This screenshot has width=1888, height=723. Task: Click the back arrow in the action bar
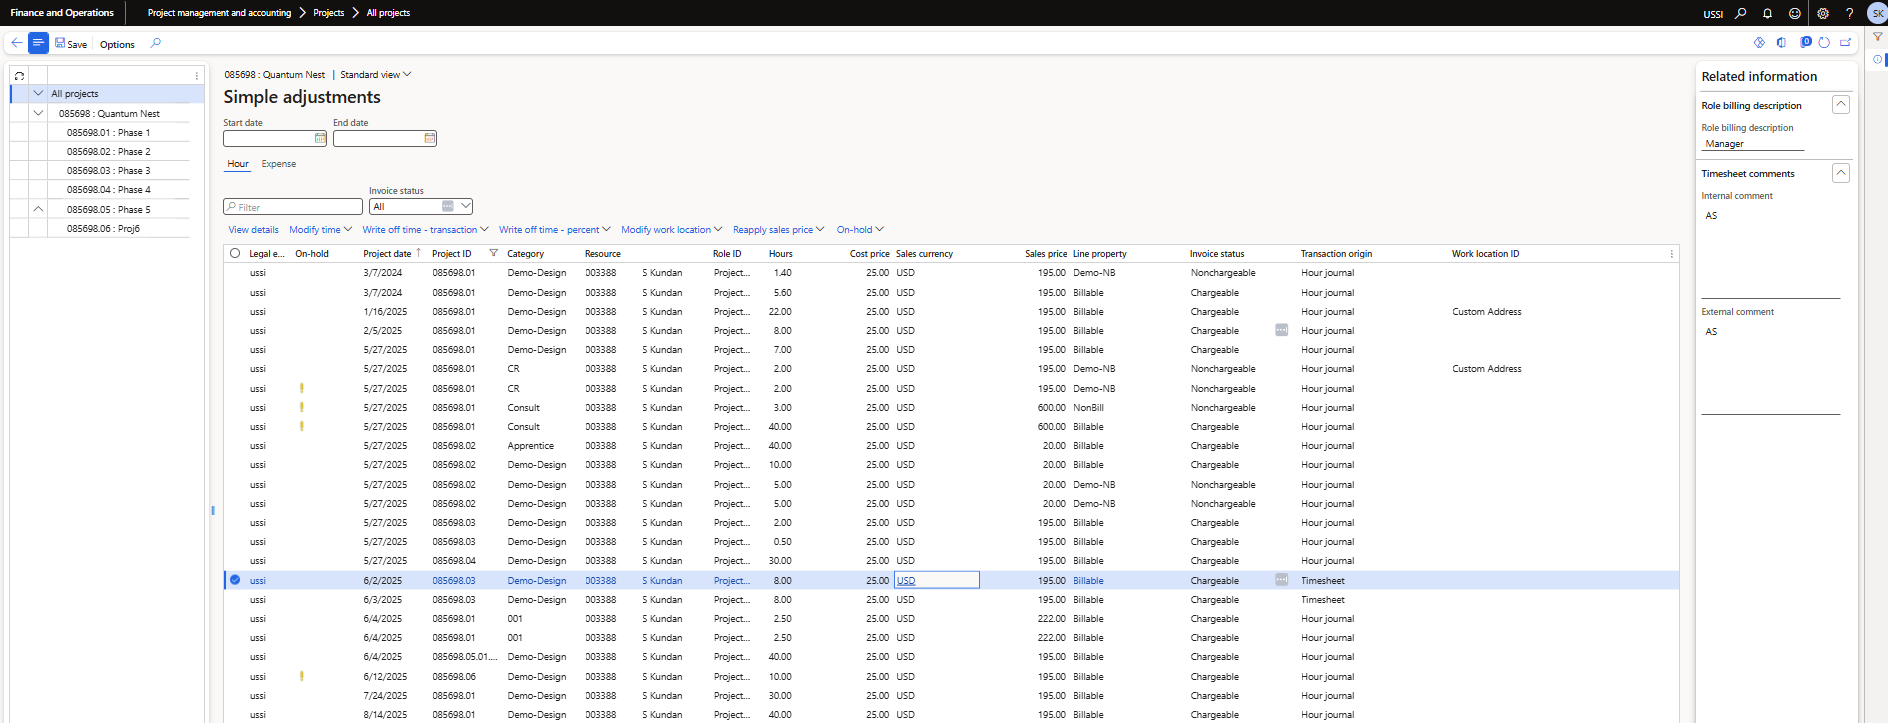coord(16,43)
